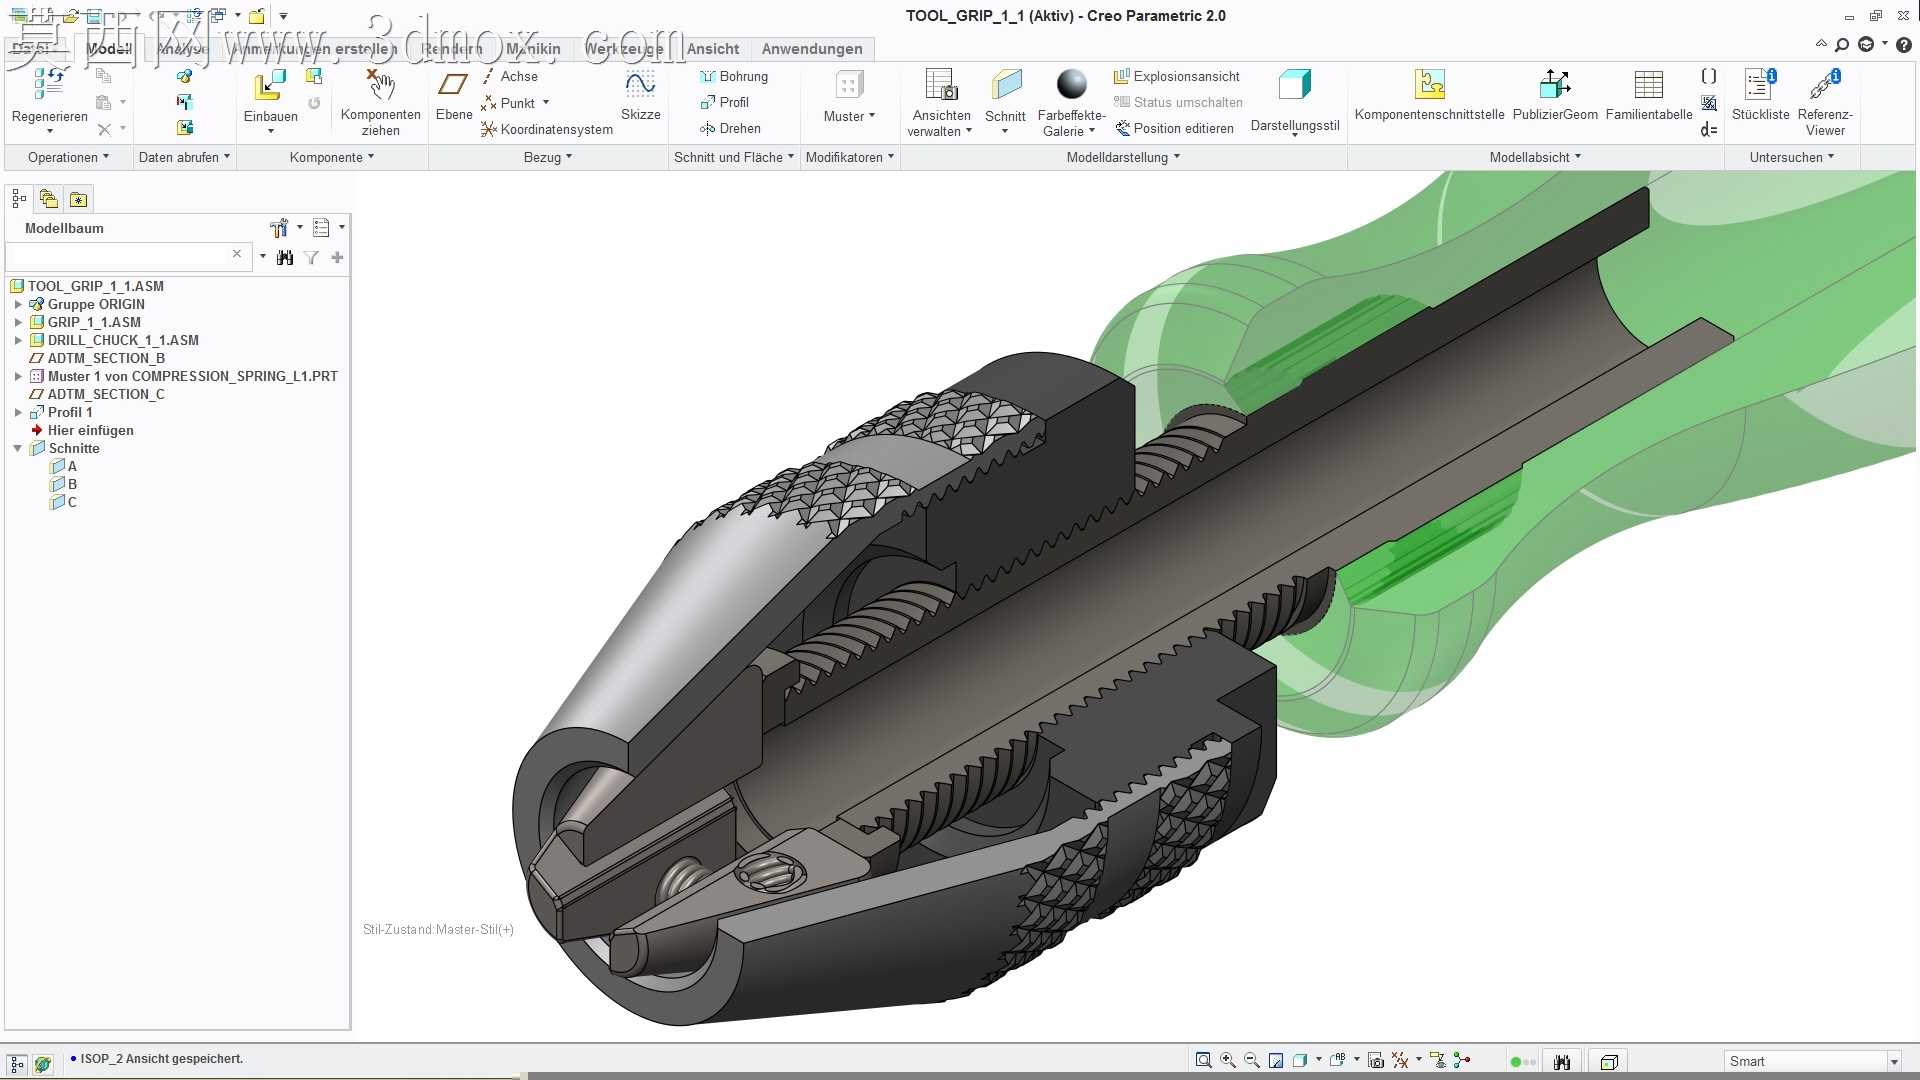Expand Muster 1 von COMPRESSION_SPRING node

coord(18,376)
